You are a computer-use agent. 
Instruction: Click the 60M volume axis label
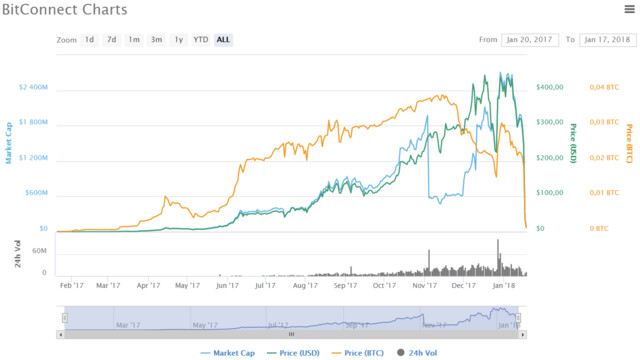39,251
